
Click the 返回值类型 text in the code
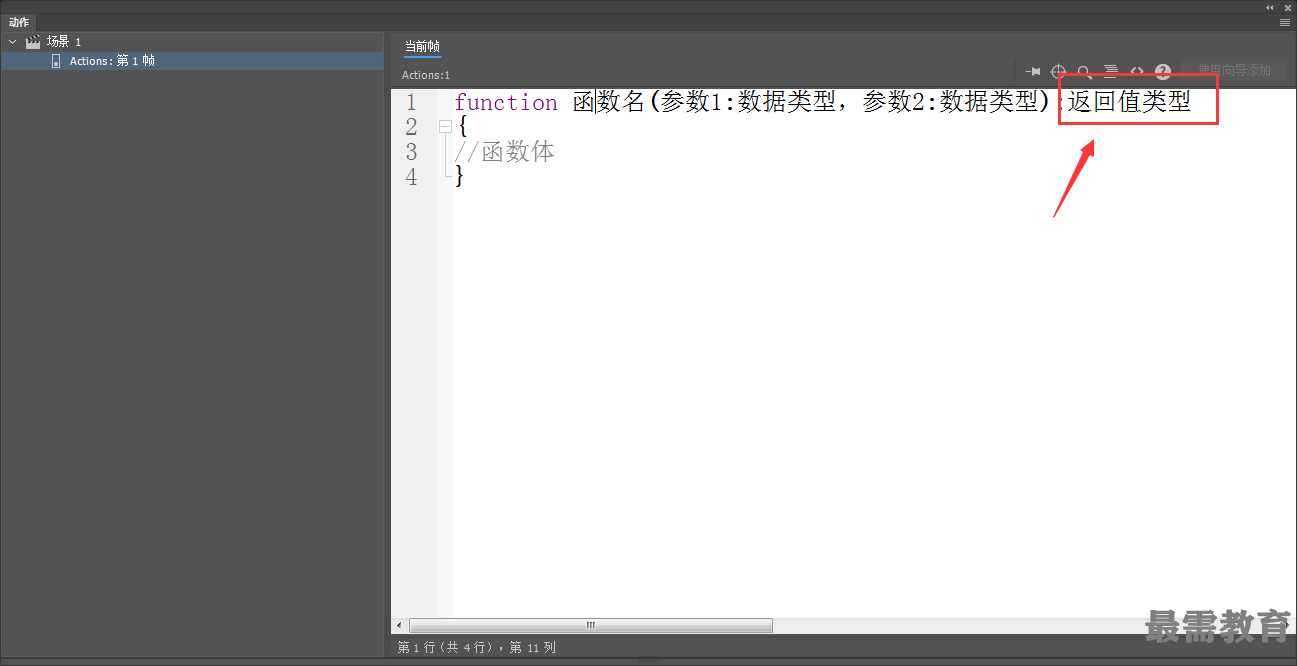[1129, 102]
